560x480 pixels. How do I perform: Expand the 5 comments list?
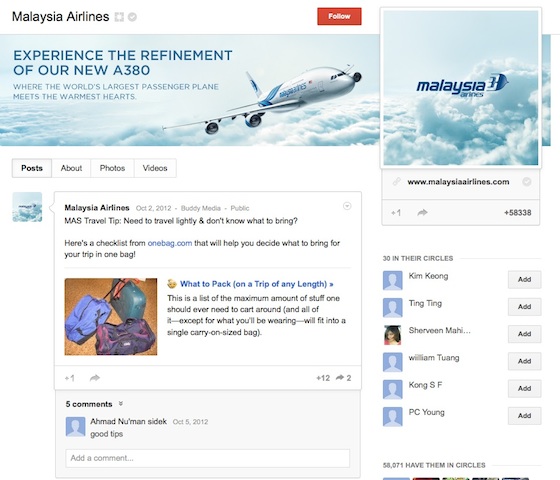[x=121, y=404]
